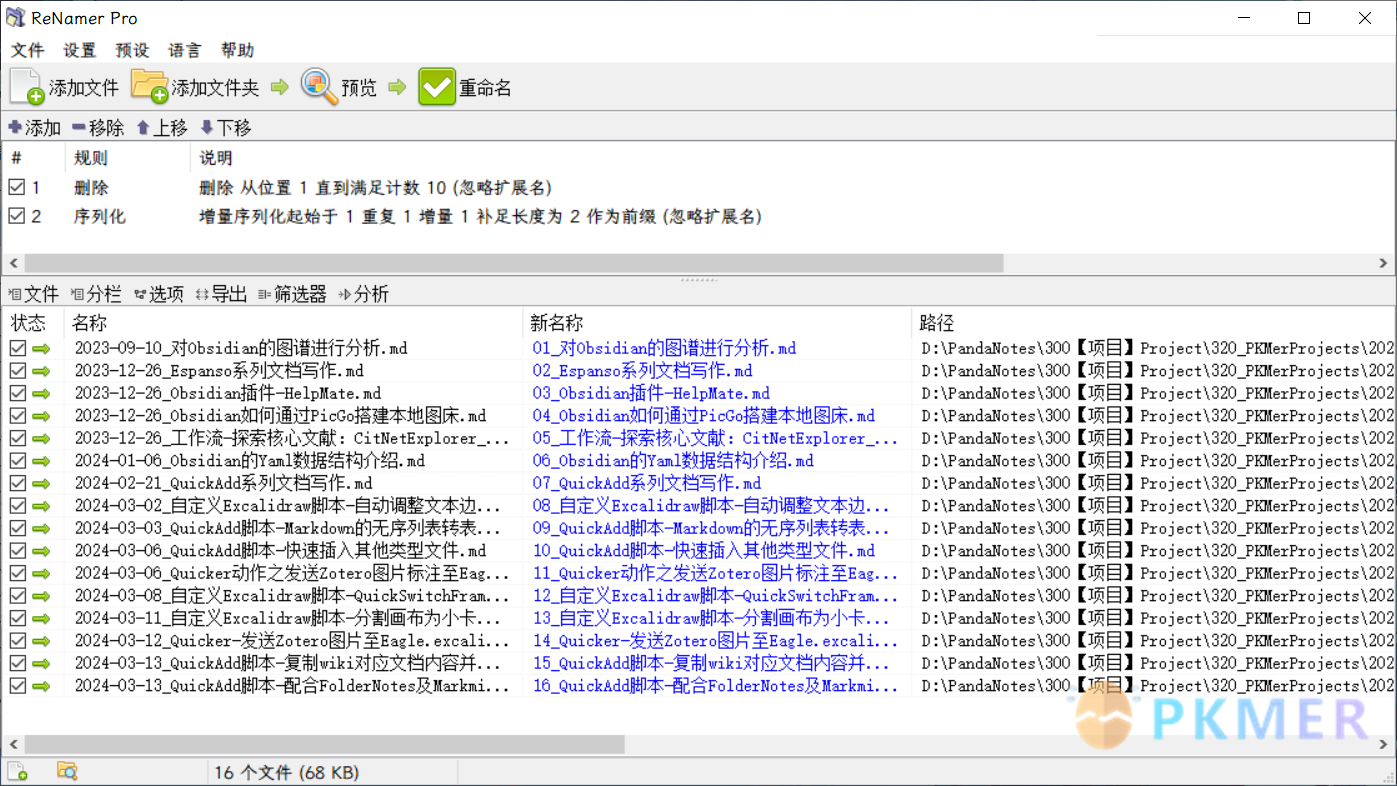Click the ReNamer Pro title bar app icon
Viewport: 1397px width, 786px height.
[x=16, y=17]
